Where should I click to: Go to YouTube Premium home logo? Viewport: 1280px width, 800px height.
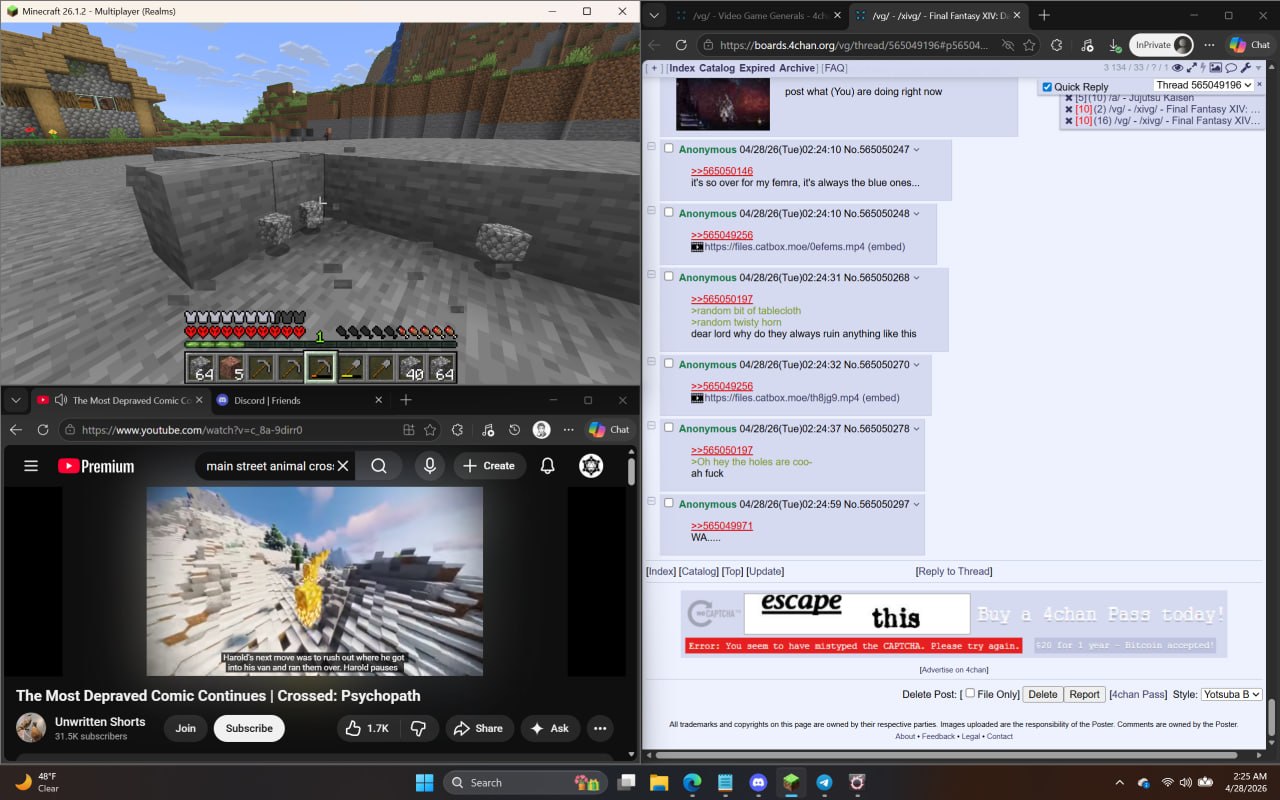pyautogui.click(x=96, y=466)
